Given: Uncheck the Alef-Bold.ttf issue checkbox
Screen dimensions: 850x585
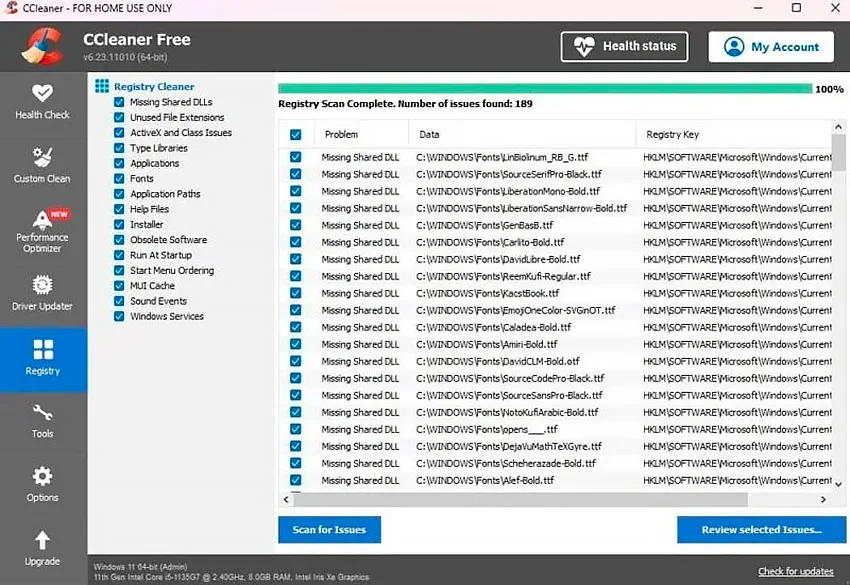Looking at the screenshot, I should pos(295,480).
